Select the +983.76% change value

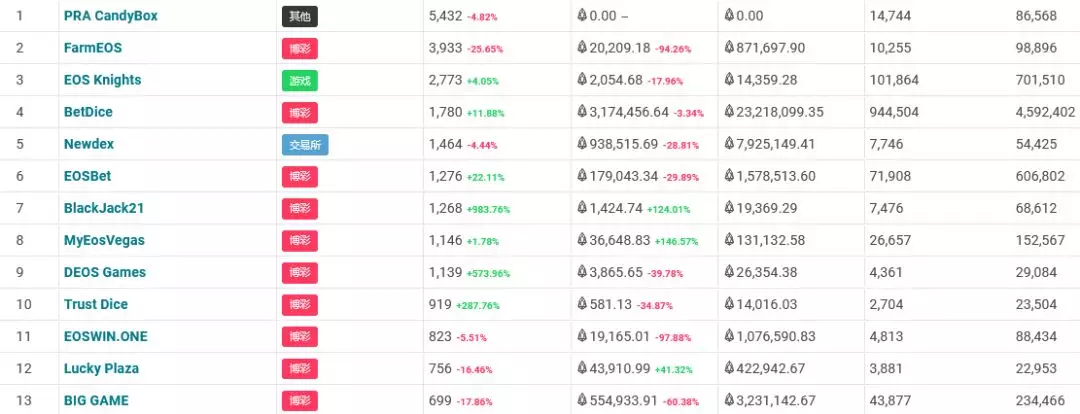point(488,209)
